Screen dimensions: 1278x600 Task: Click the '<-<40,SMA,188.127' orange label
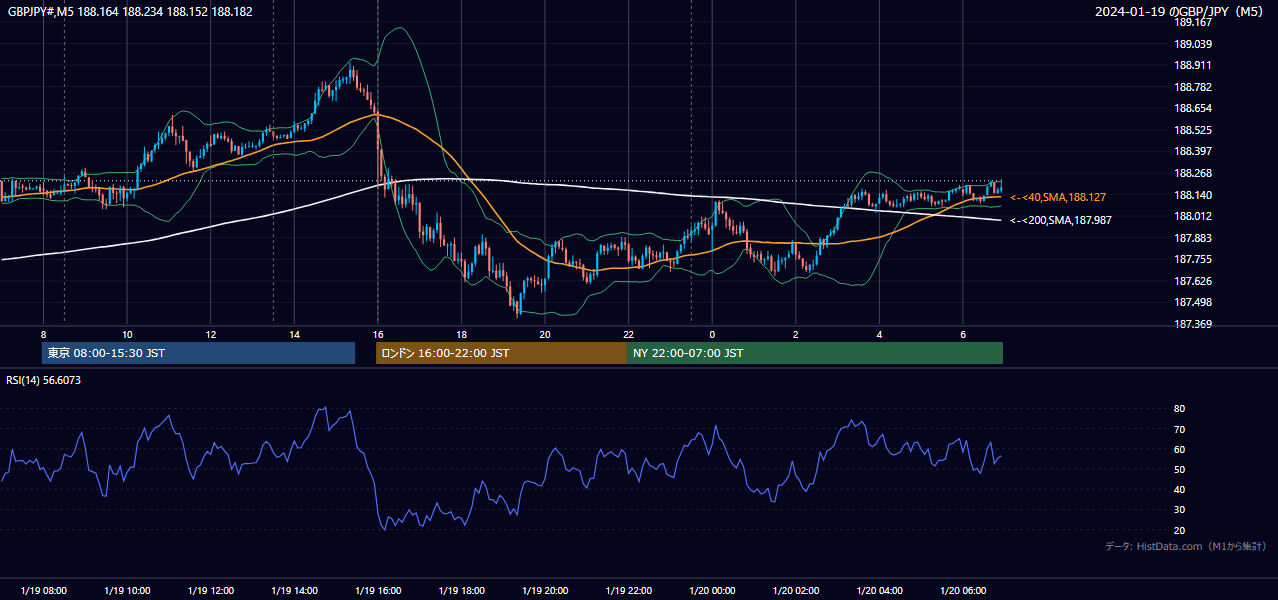click(x=1058, y=198)
